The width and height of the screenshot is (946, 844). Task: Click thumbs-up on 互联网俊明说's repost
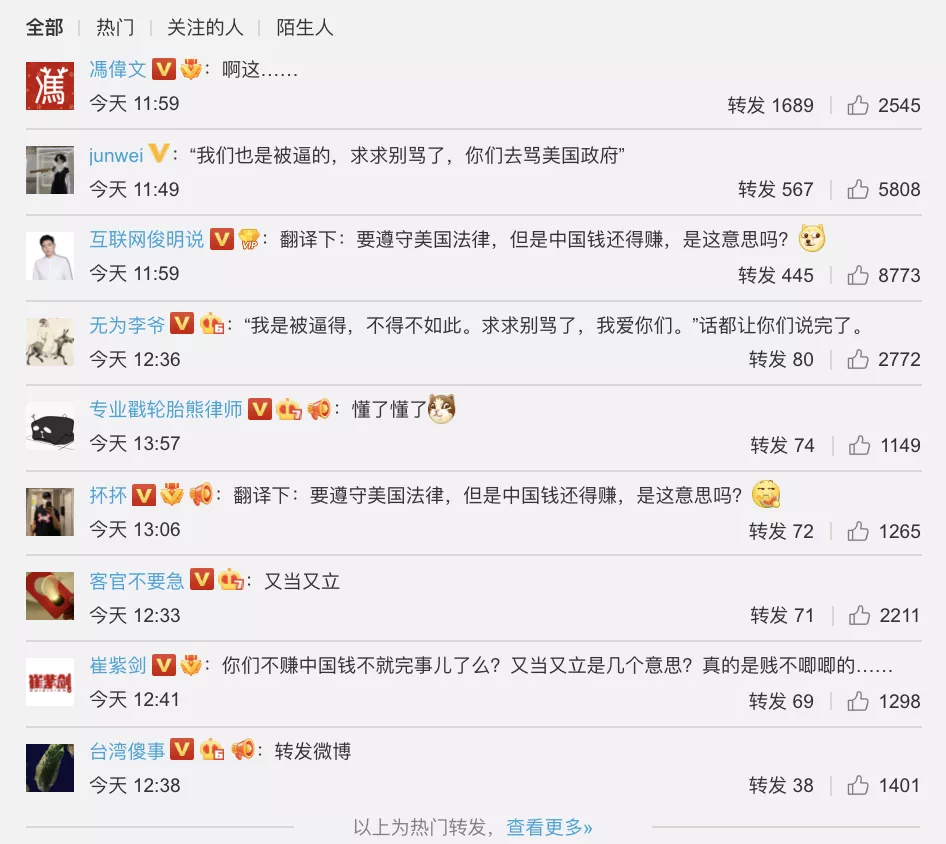point(857,275)
